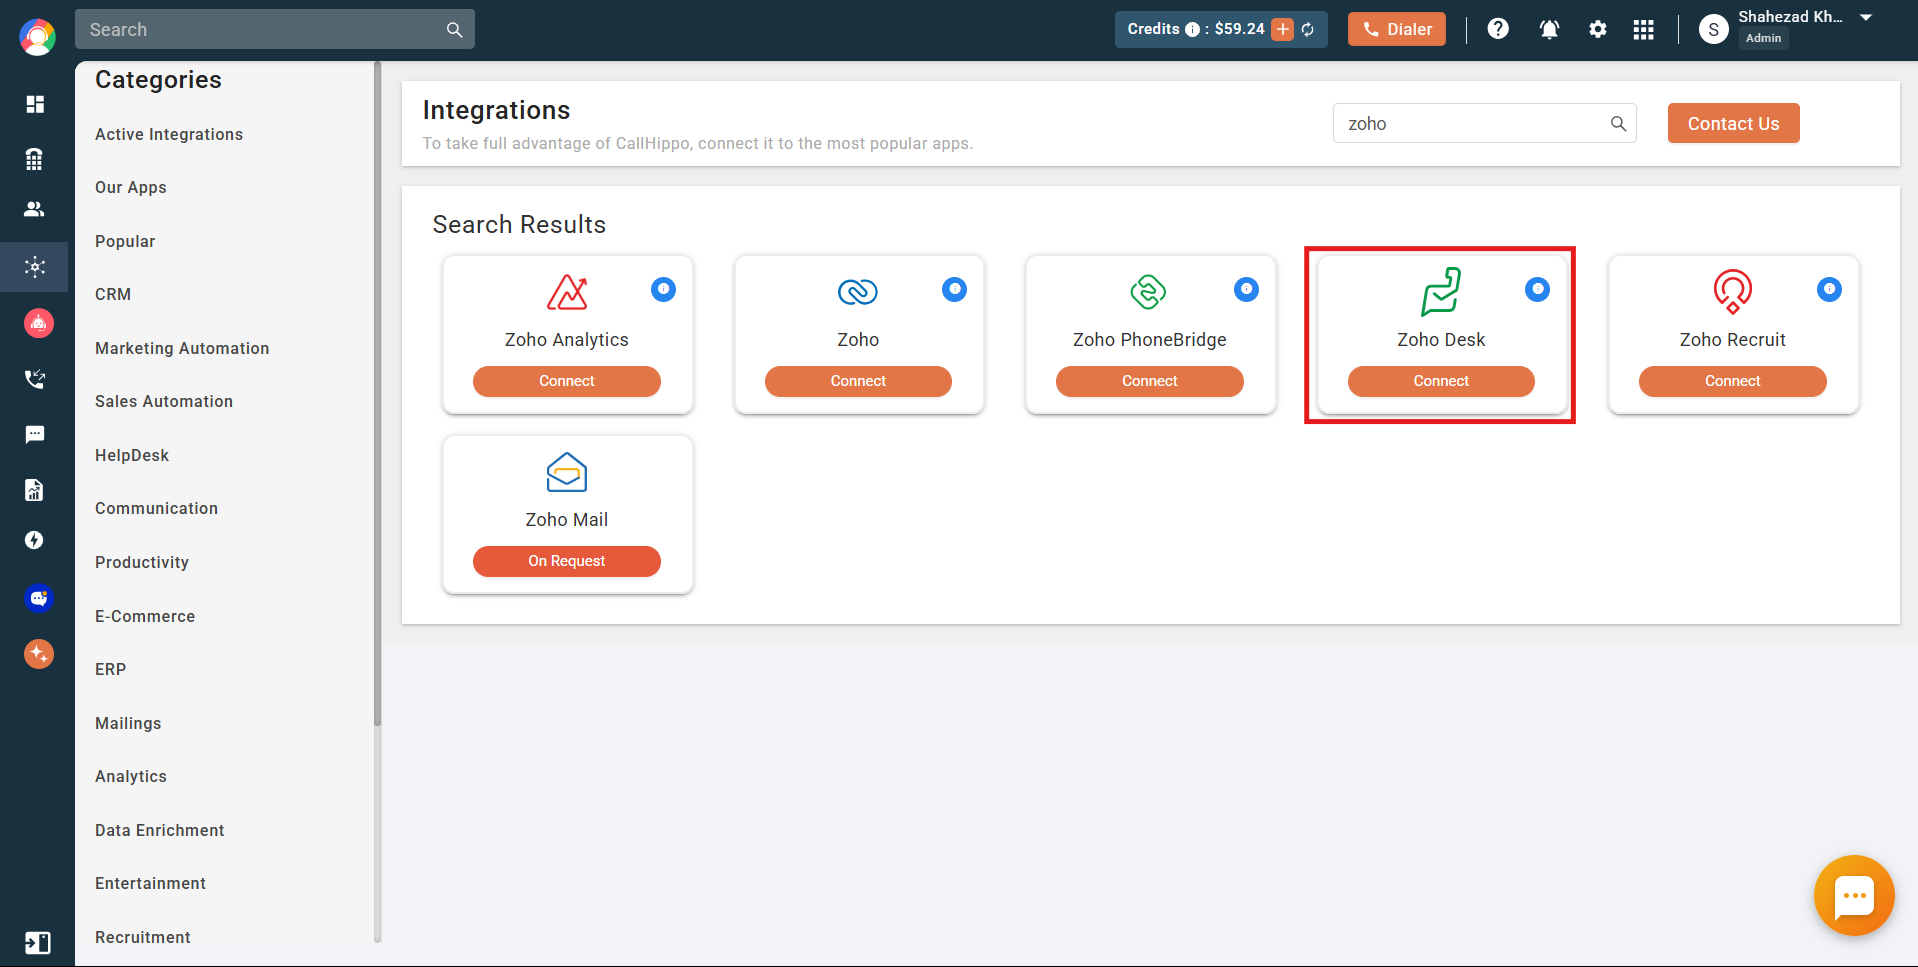Open the reports document icon in sidebar
Image resolution: width=1918 pixels, height=967 pixels.
tap(35, 489)
